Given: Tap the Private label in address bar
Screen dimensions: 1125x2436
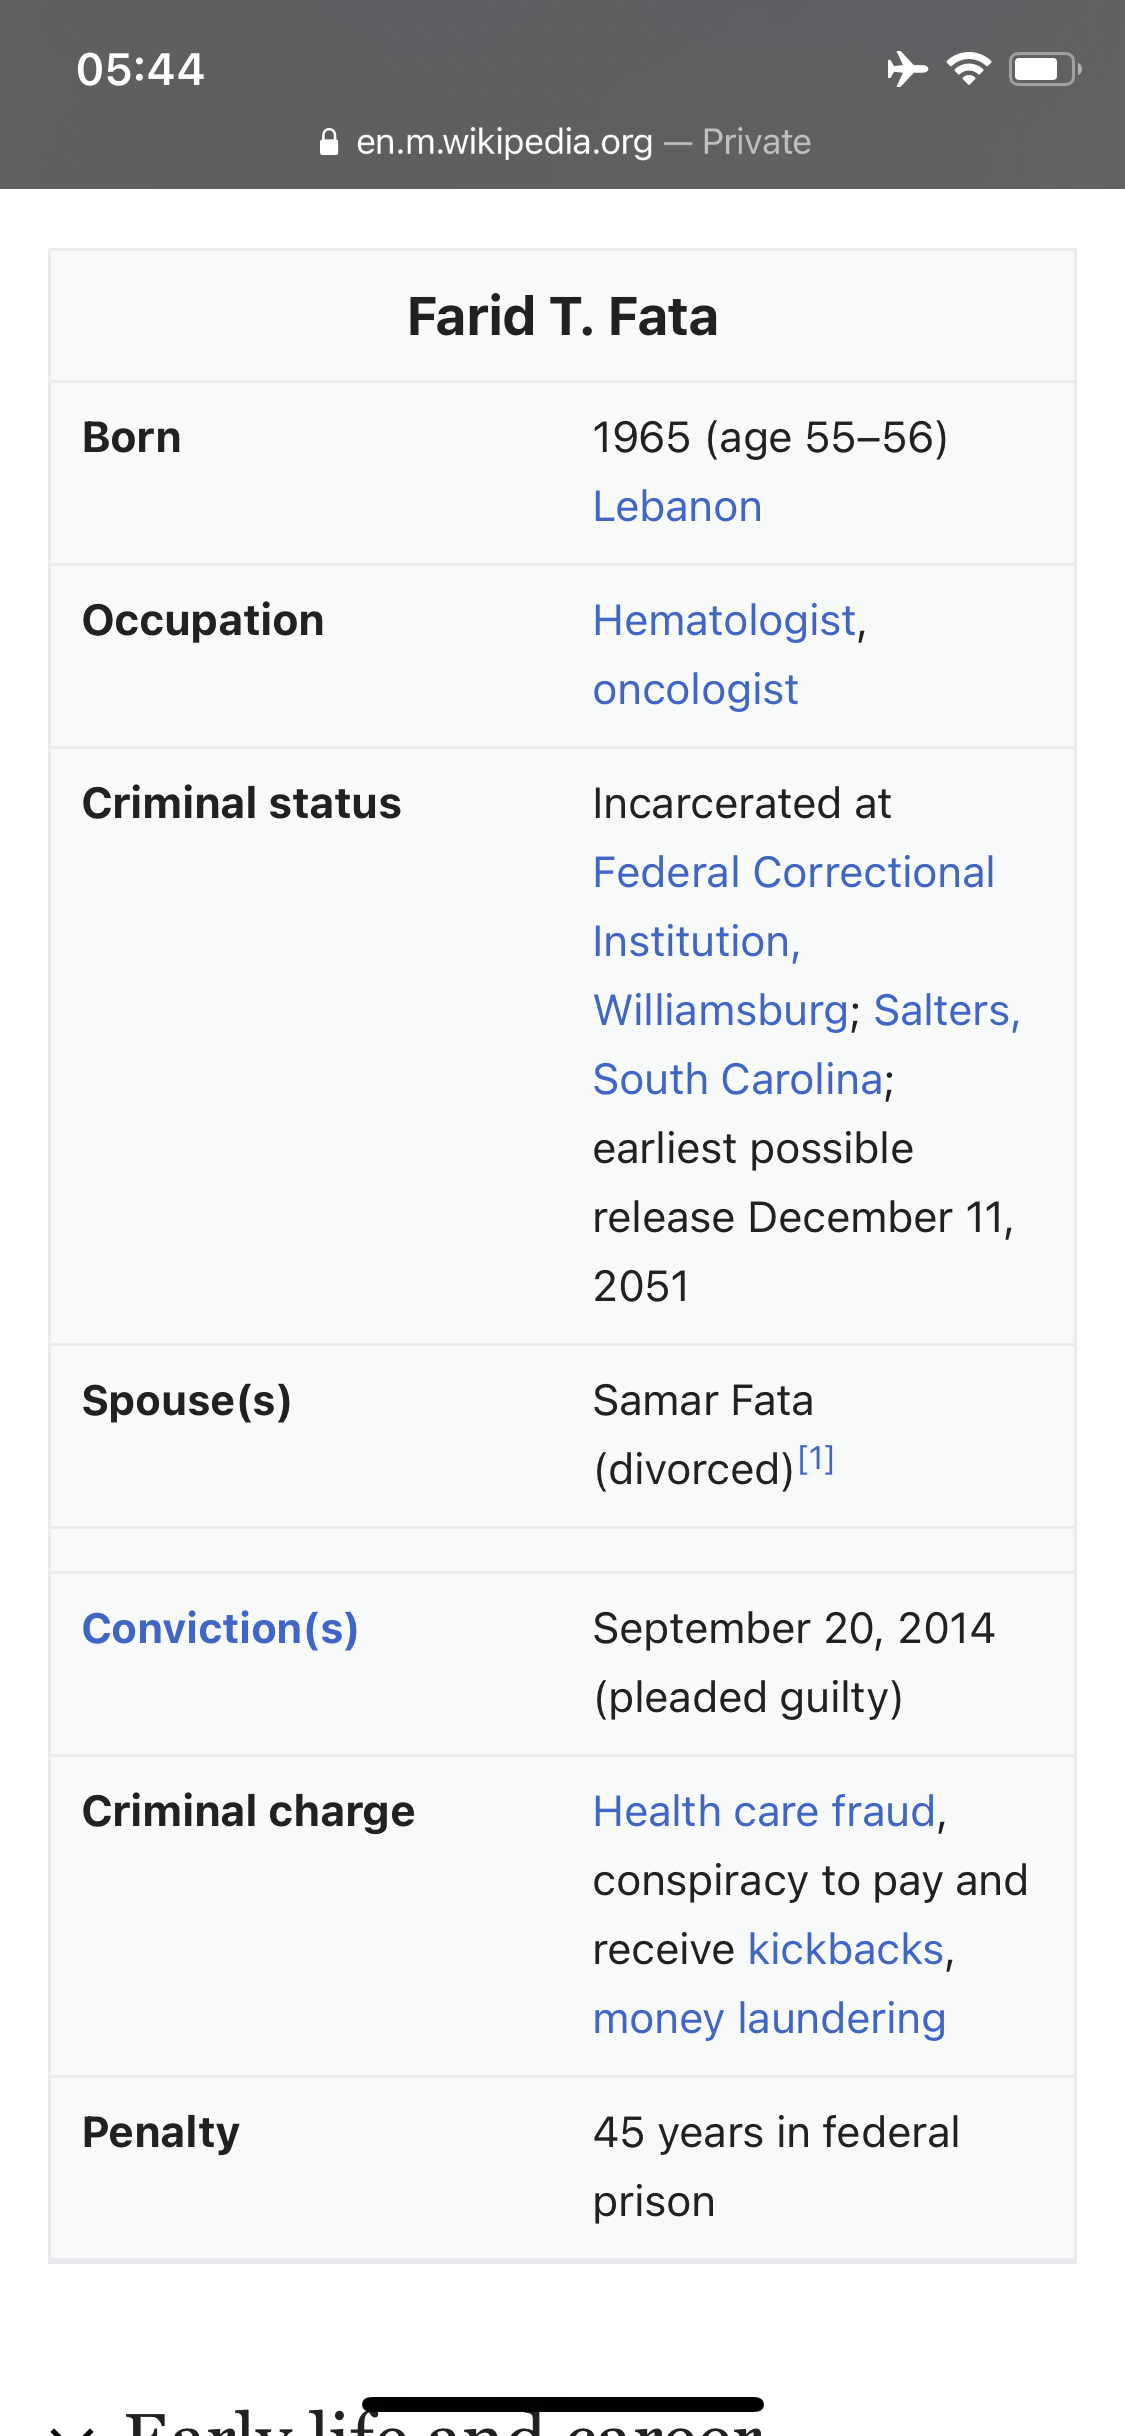Looking at the screenshot, I should (756, 142).
